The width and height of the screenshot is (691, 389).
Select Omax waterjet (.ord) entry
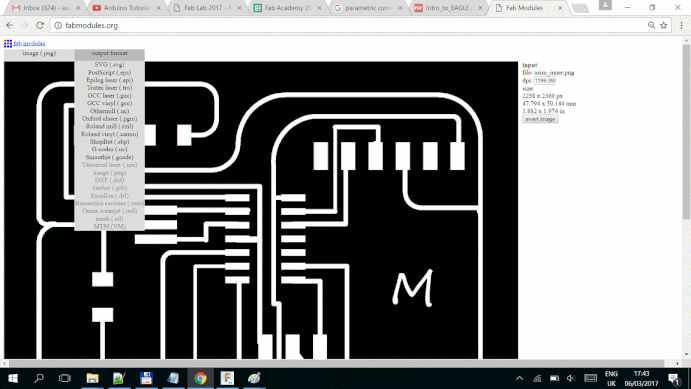[x=109, y=211]
